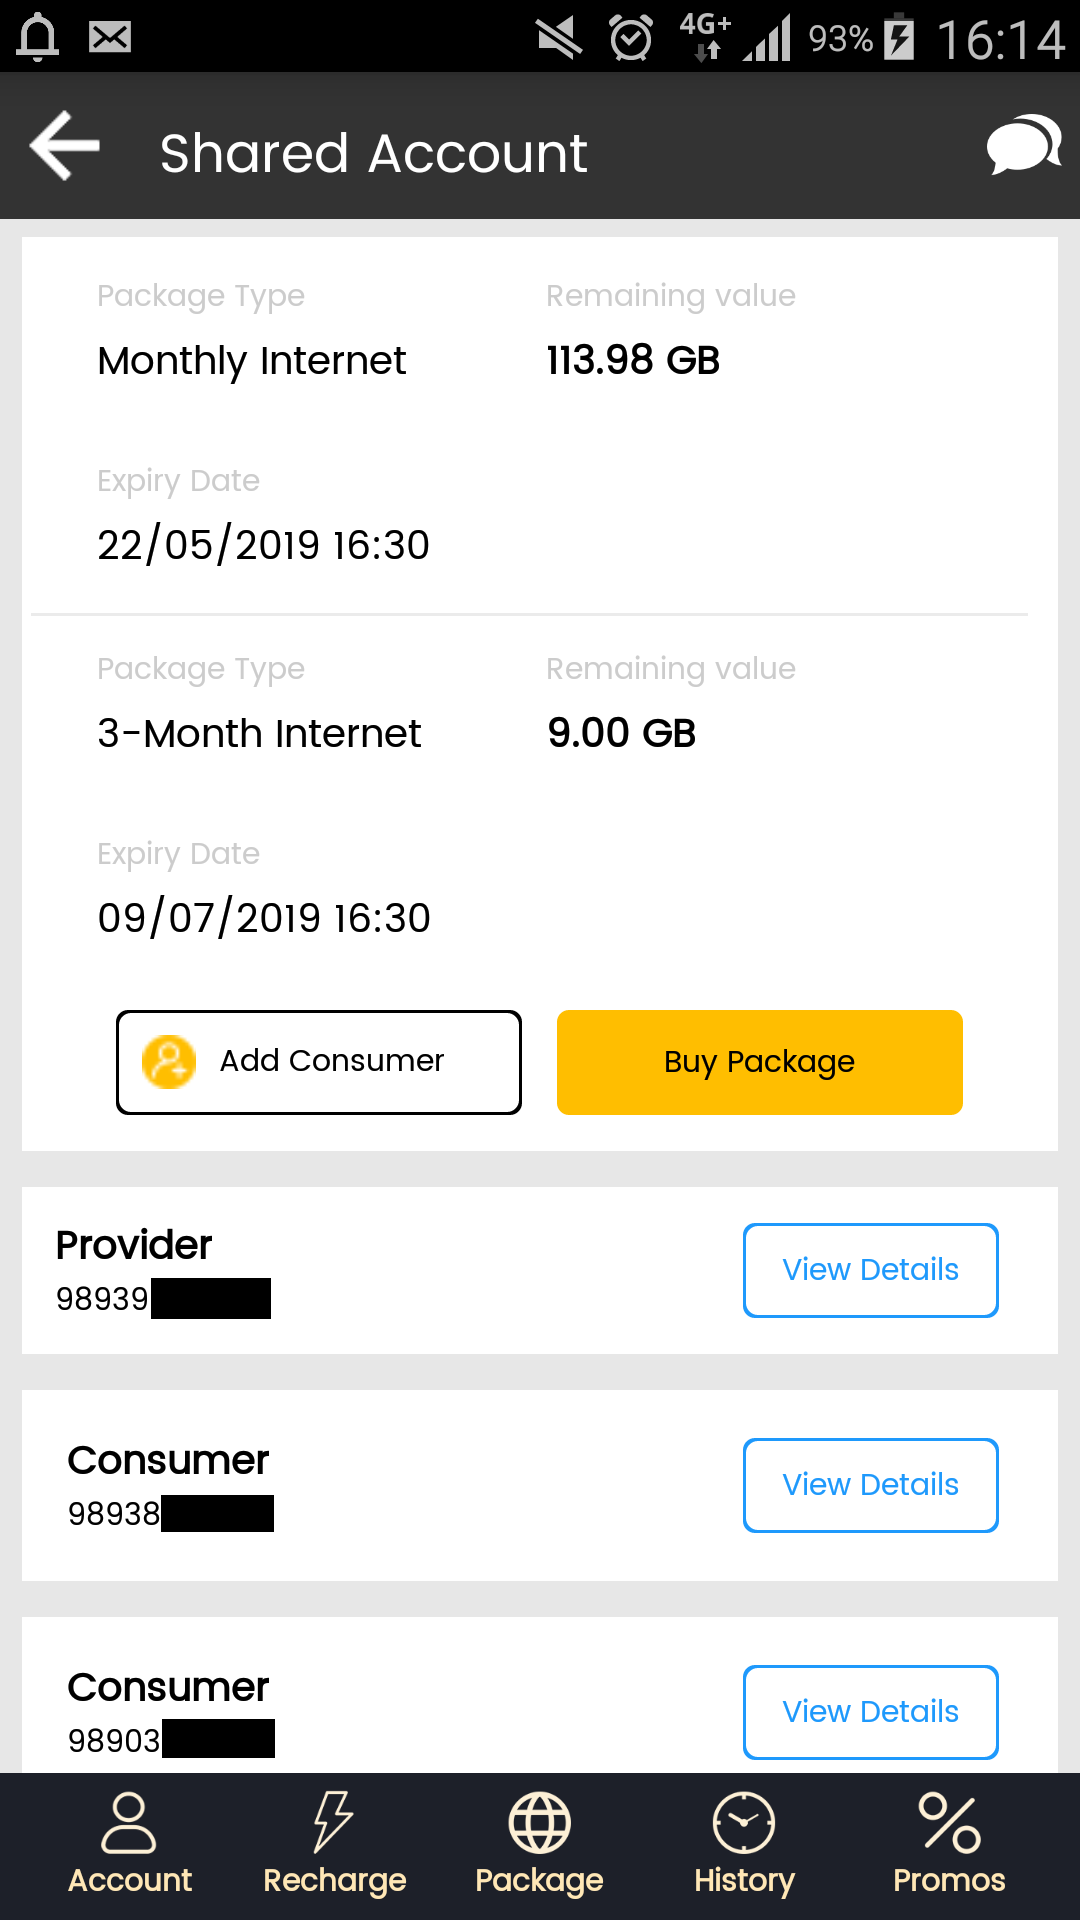Viewport: 1080px width, 1920px height.
Task: Select the Monthly Internet package entry
Action: pyautogui.click(x=252, y=361)
